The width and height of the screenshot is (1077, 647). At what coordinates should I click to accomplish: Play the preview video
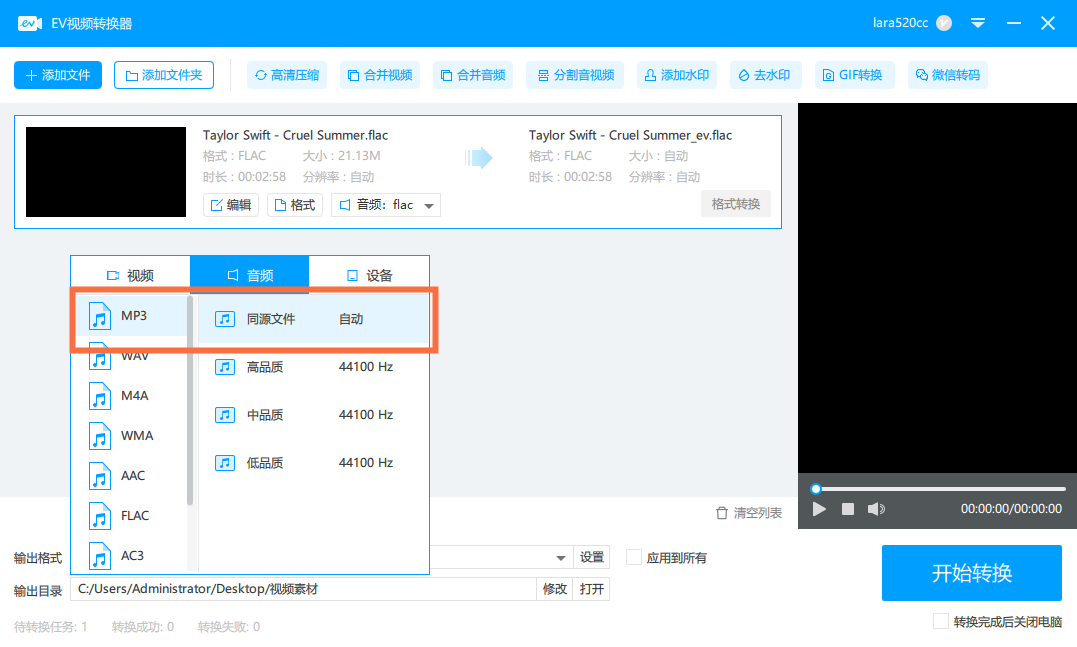819,509
